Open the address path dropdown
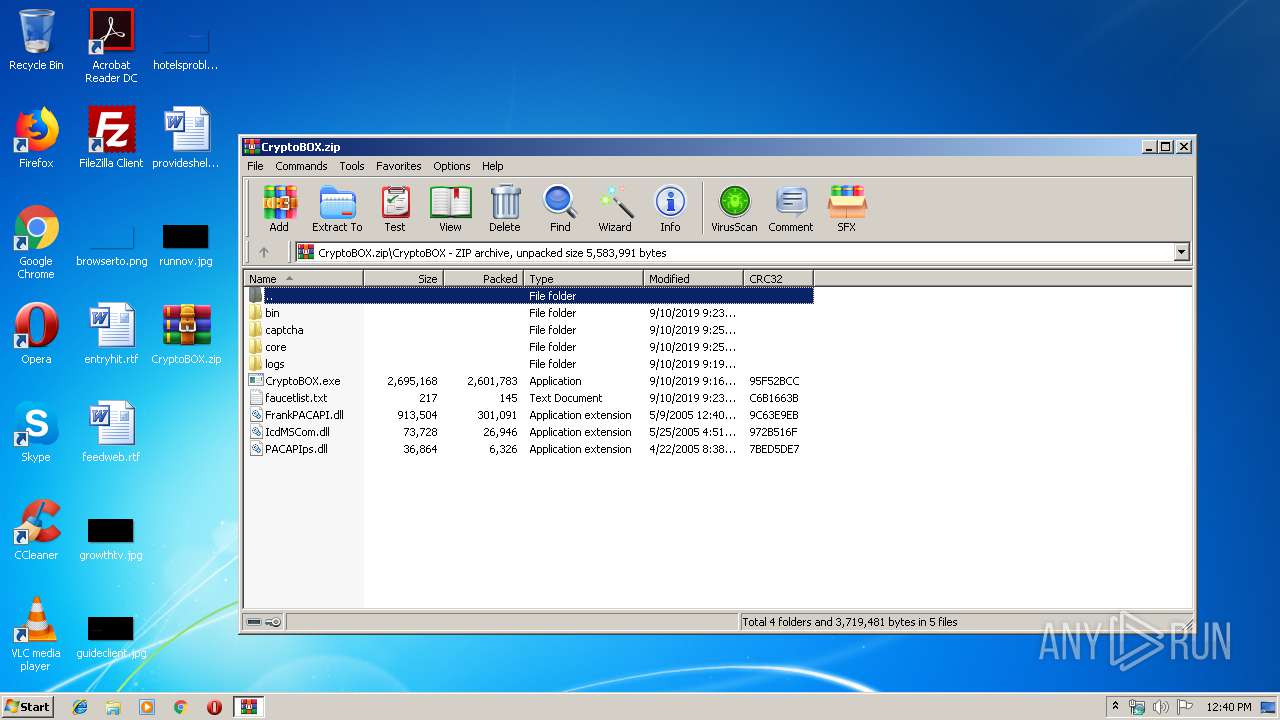Viewport: 1280px width, 720px height. 1182,253
